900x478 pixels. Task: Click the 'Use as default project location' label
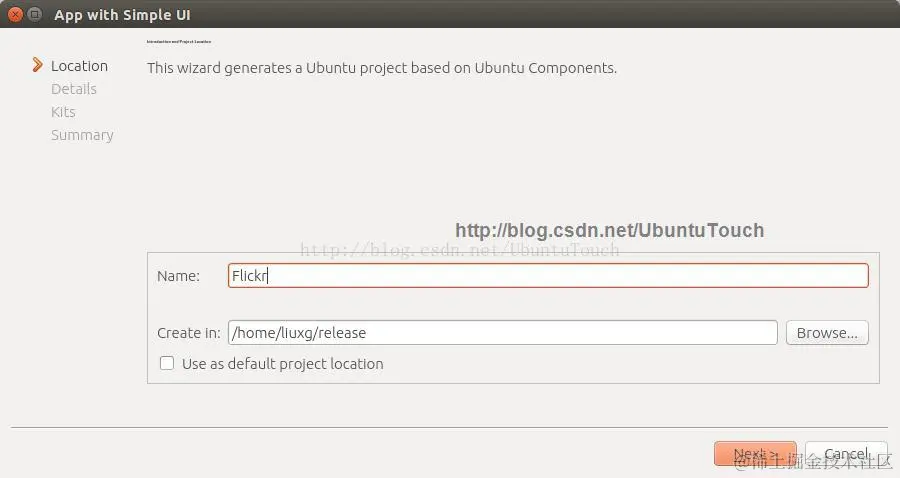coord(282,364)
